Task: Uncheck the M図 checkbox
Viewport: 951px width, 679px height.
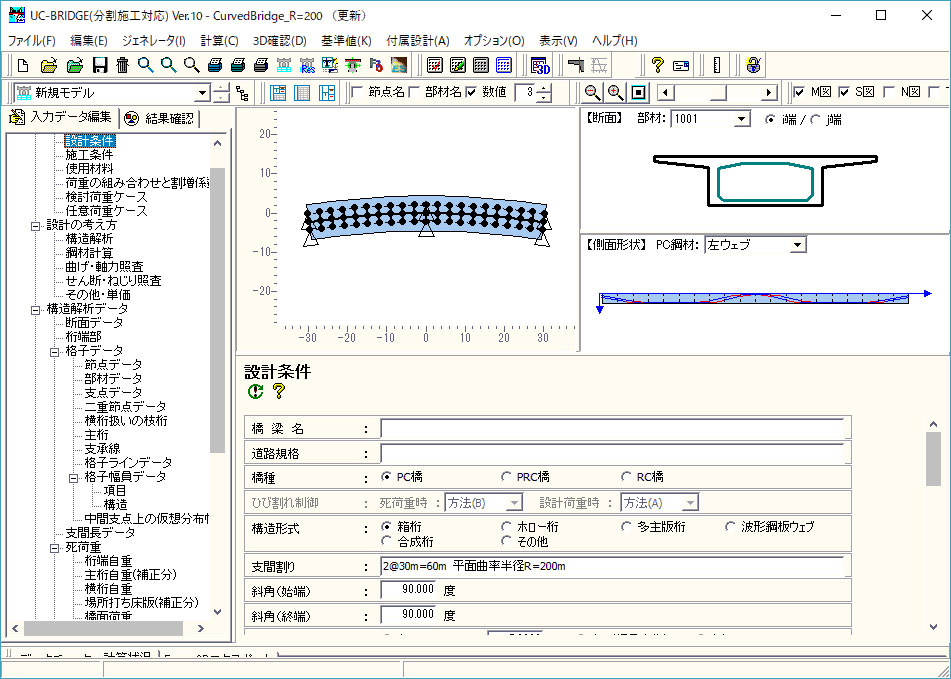Action: click(x=800, y=92)
